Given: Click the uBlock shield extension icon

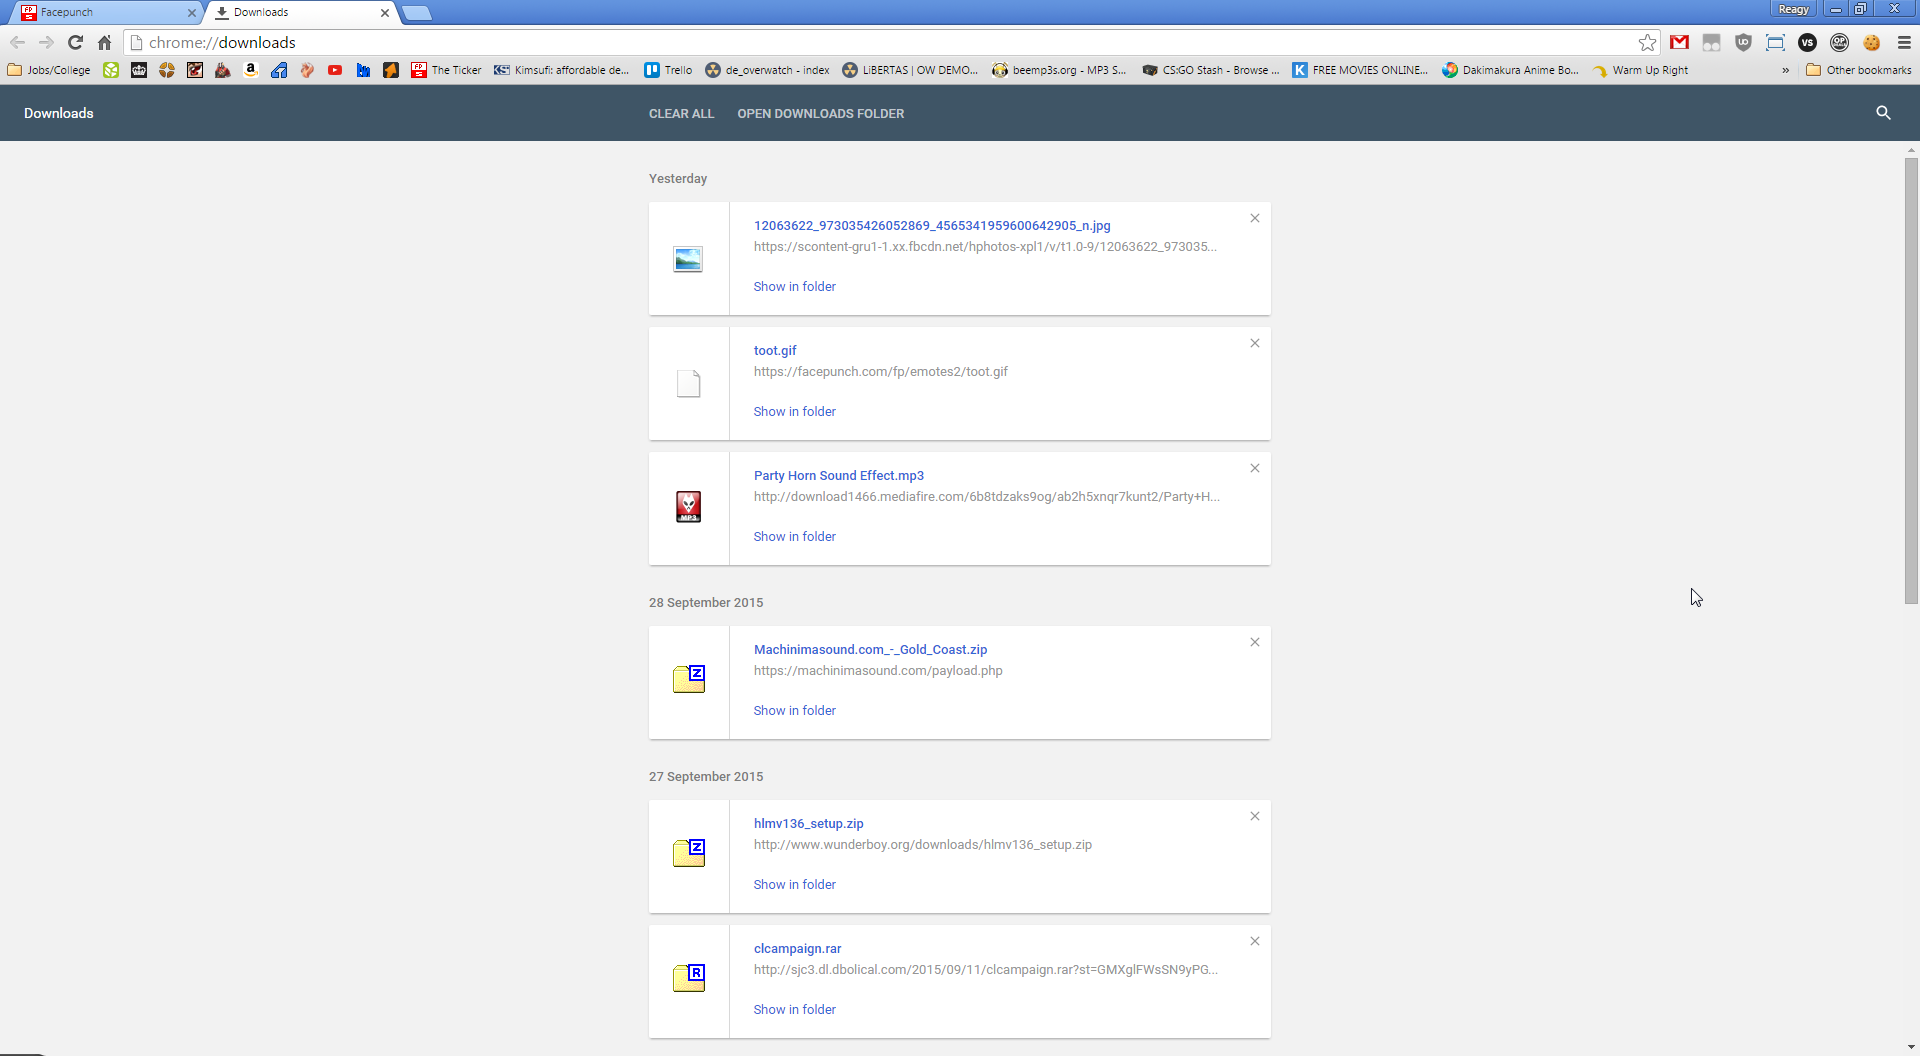Looking at the screenshot, I should (1743, 42).
